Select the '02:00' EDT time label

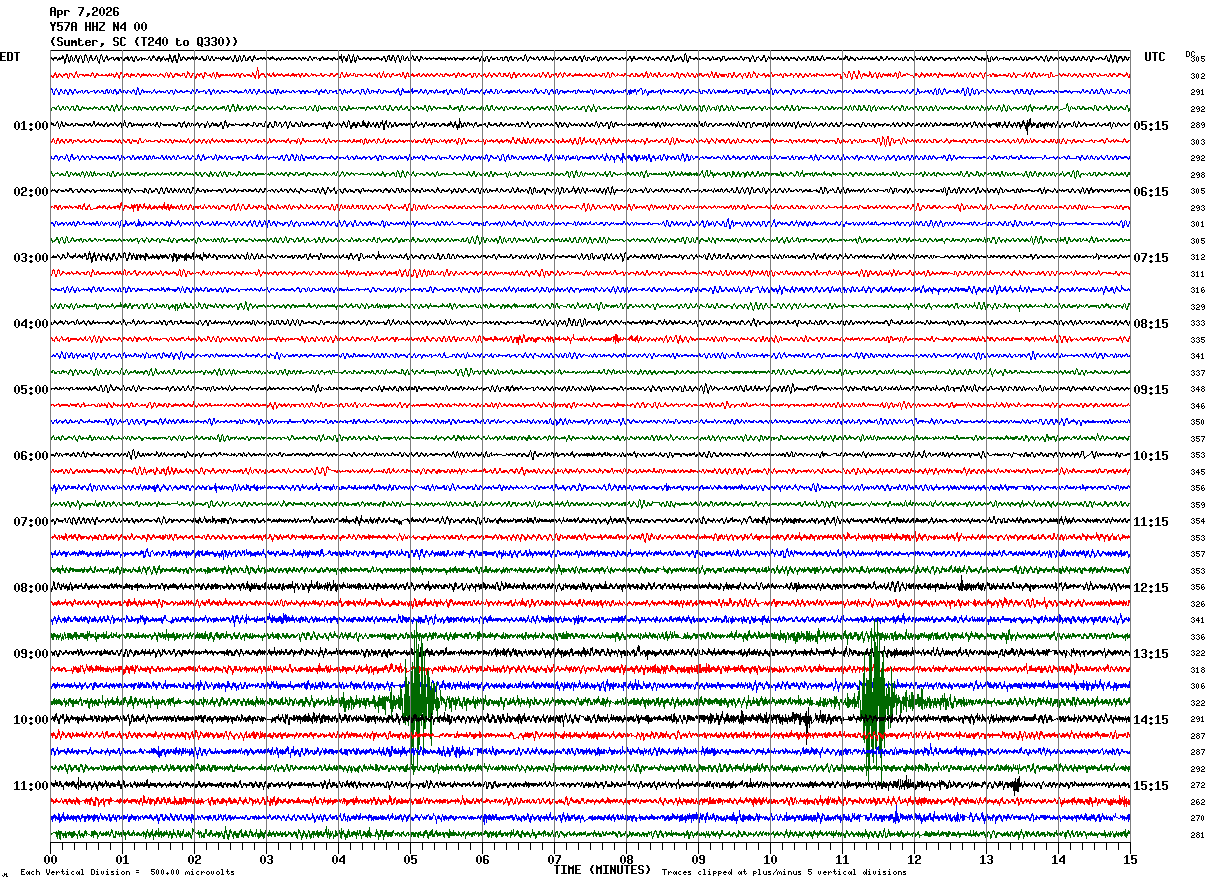[31, 192]
